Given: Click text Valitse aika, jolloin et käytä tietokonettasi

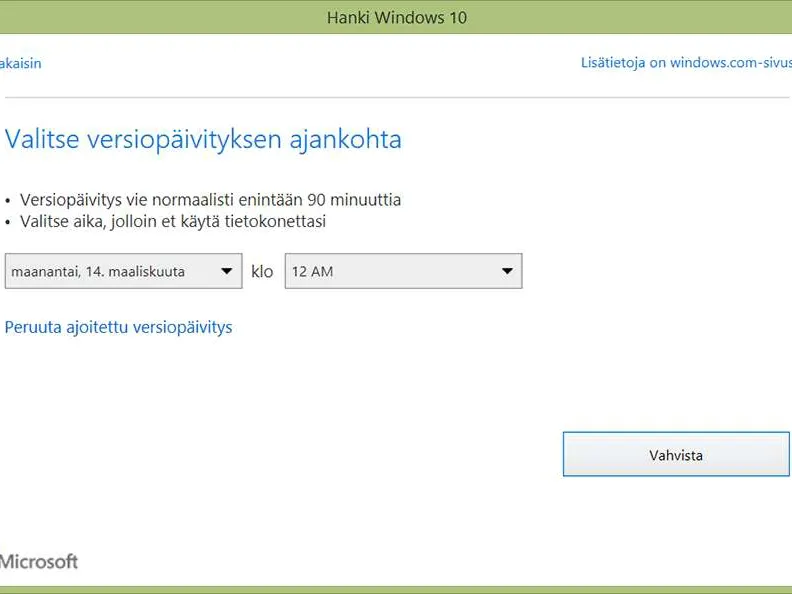Looking at the screenshot, I should (173, 221).
